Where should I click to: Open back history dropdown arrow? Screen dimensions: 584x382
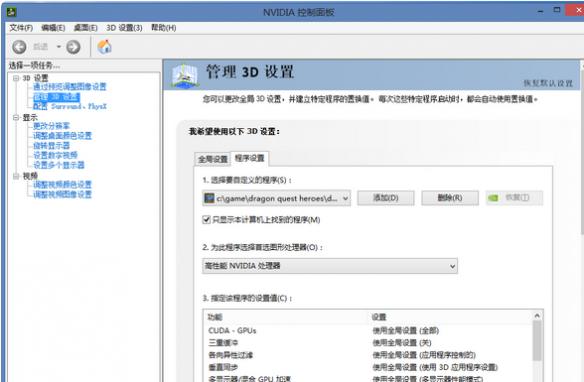click(58, 47)
